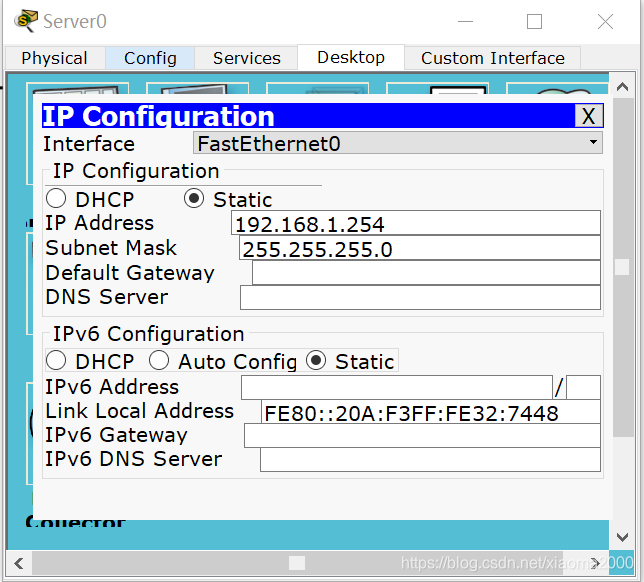The width and height of the screenshot is (644, 582).
Task: Select the Desktop tab
Action: (x=351, y=57)
